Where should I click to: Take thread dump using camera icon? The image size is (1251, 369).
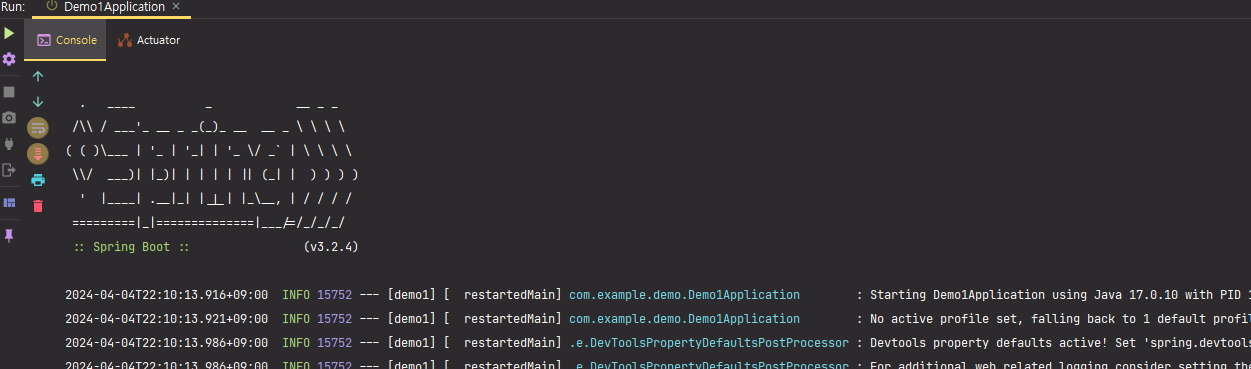[x=9, y=117]
